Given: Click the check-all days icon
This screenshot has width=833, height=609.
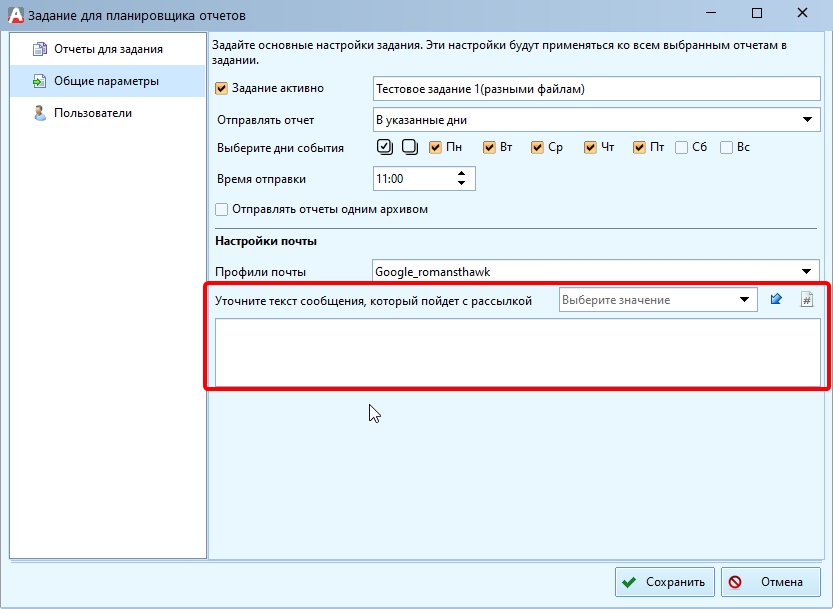Looking at the screenshot, I should coord(385,147).
